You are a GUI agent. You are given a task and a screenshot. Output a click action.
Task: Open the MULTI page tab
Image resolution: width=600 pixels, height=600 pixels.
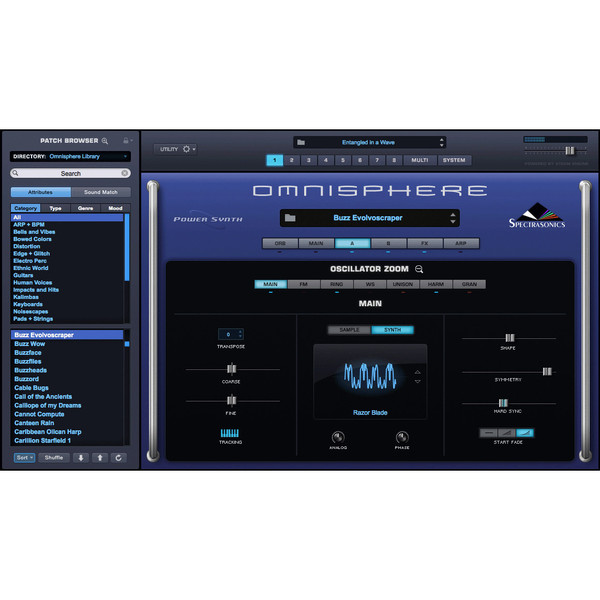(x=420, y=160)
